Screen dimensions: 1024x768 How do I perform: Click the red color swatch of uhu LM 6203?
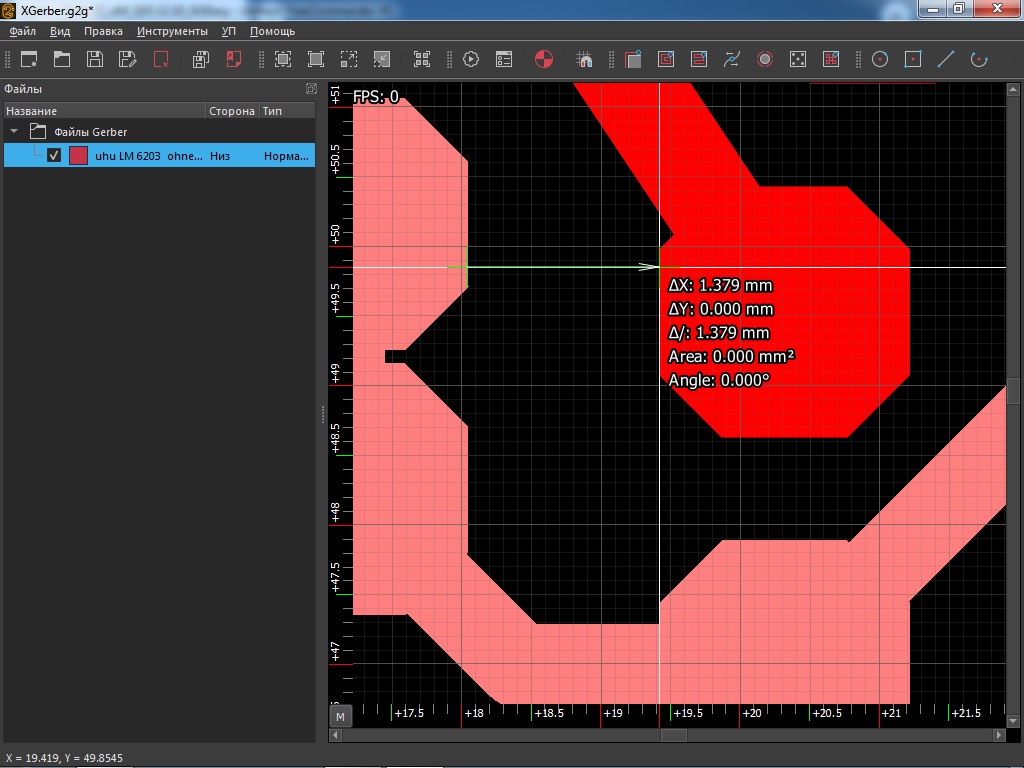pyautogui.click(x=78, y=155)
